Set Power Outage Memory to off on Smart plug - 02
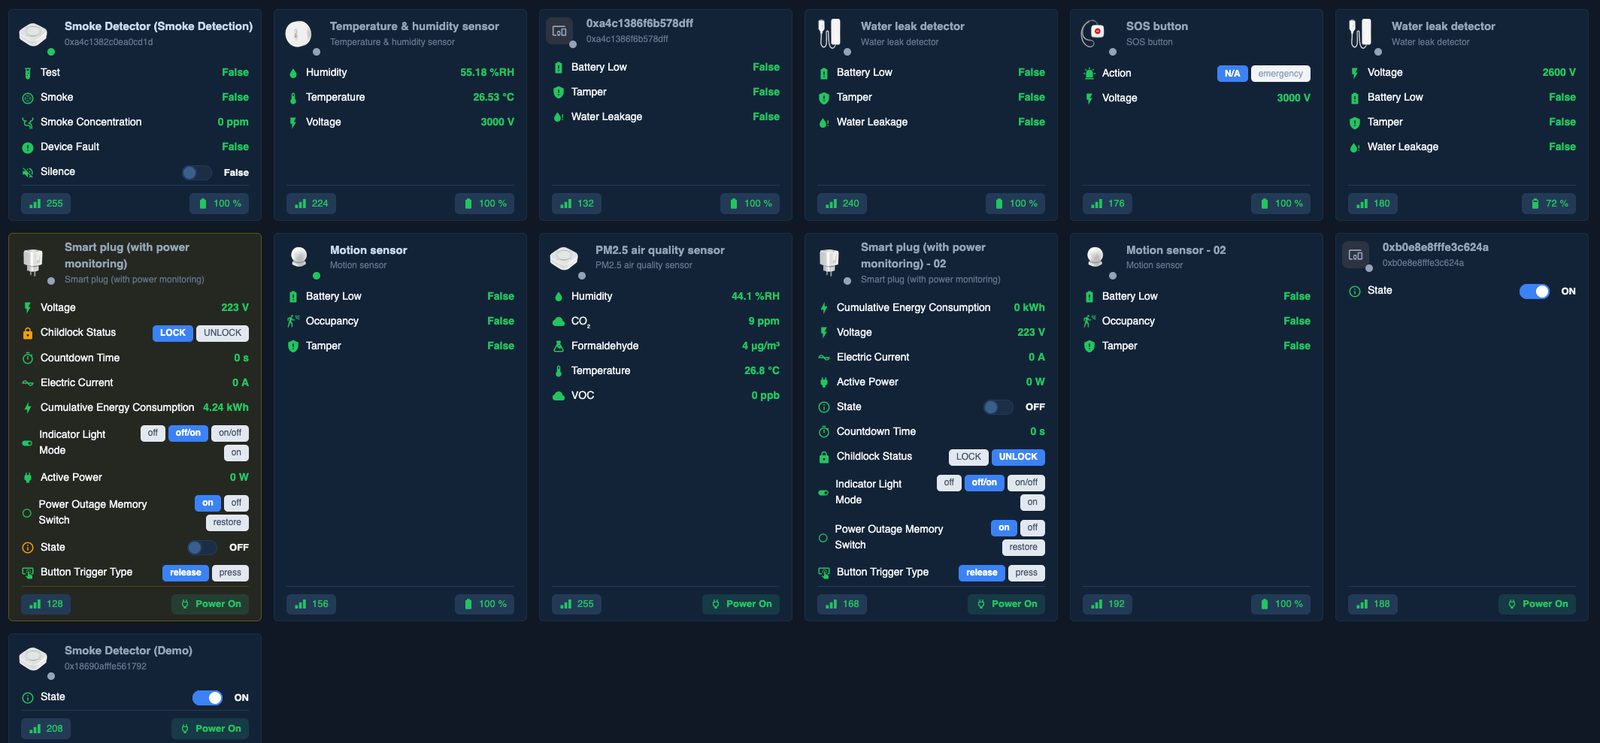The height and width of the screenshot is (743, 1600). coord(1032,528)
